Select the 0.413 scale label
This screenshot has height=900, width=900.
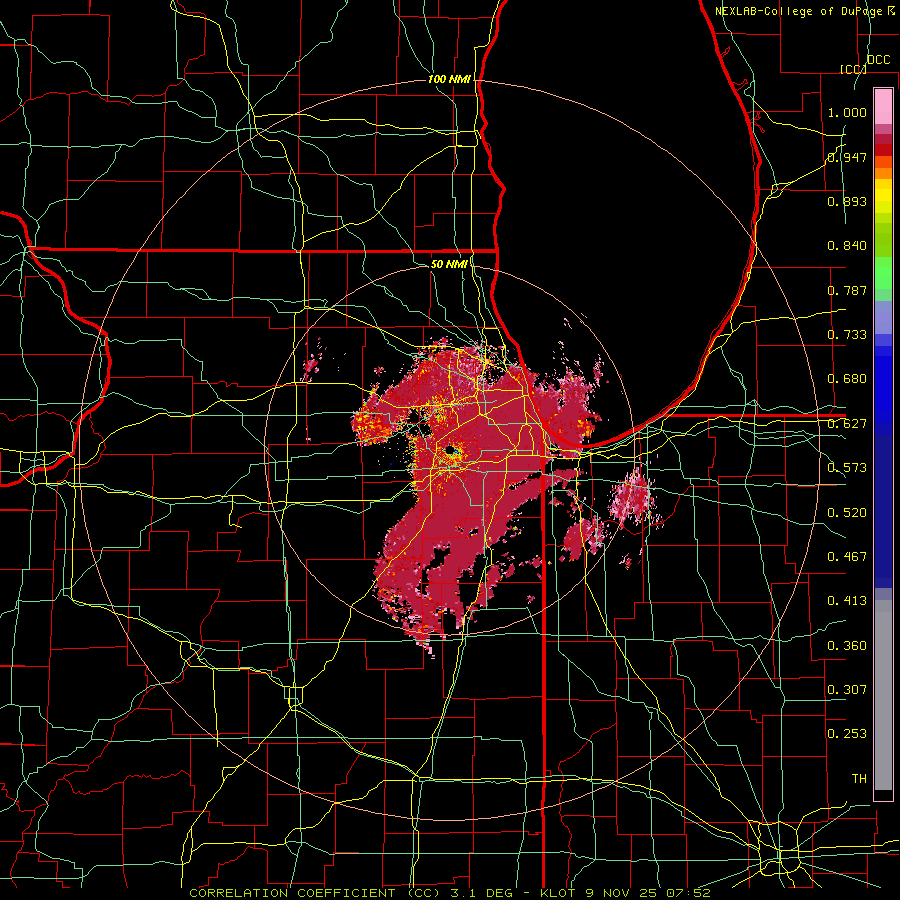pyautogui.click(x=847, y=601)
